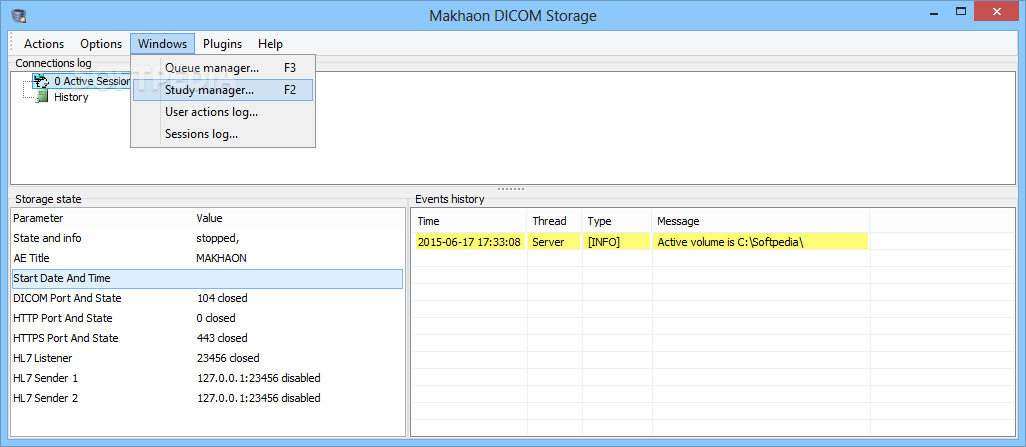1026x447 pixels.
Task: Choose Queue manager from Windows menu
Action: 222,67
